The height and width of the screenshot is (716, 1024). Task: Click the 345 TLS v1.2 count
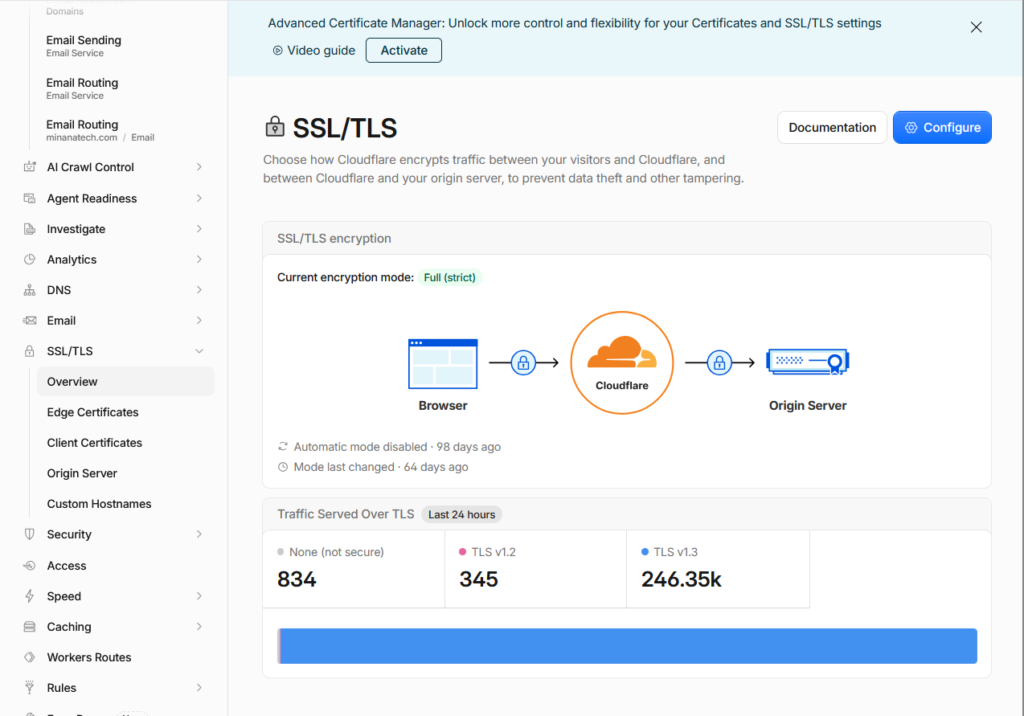coord(478,579)
